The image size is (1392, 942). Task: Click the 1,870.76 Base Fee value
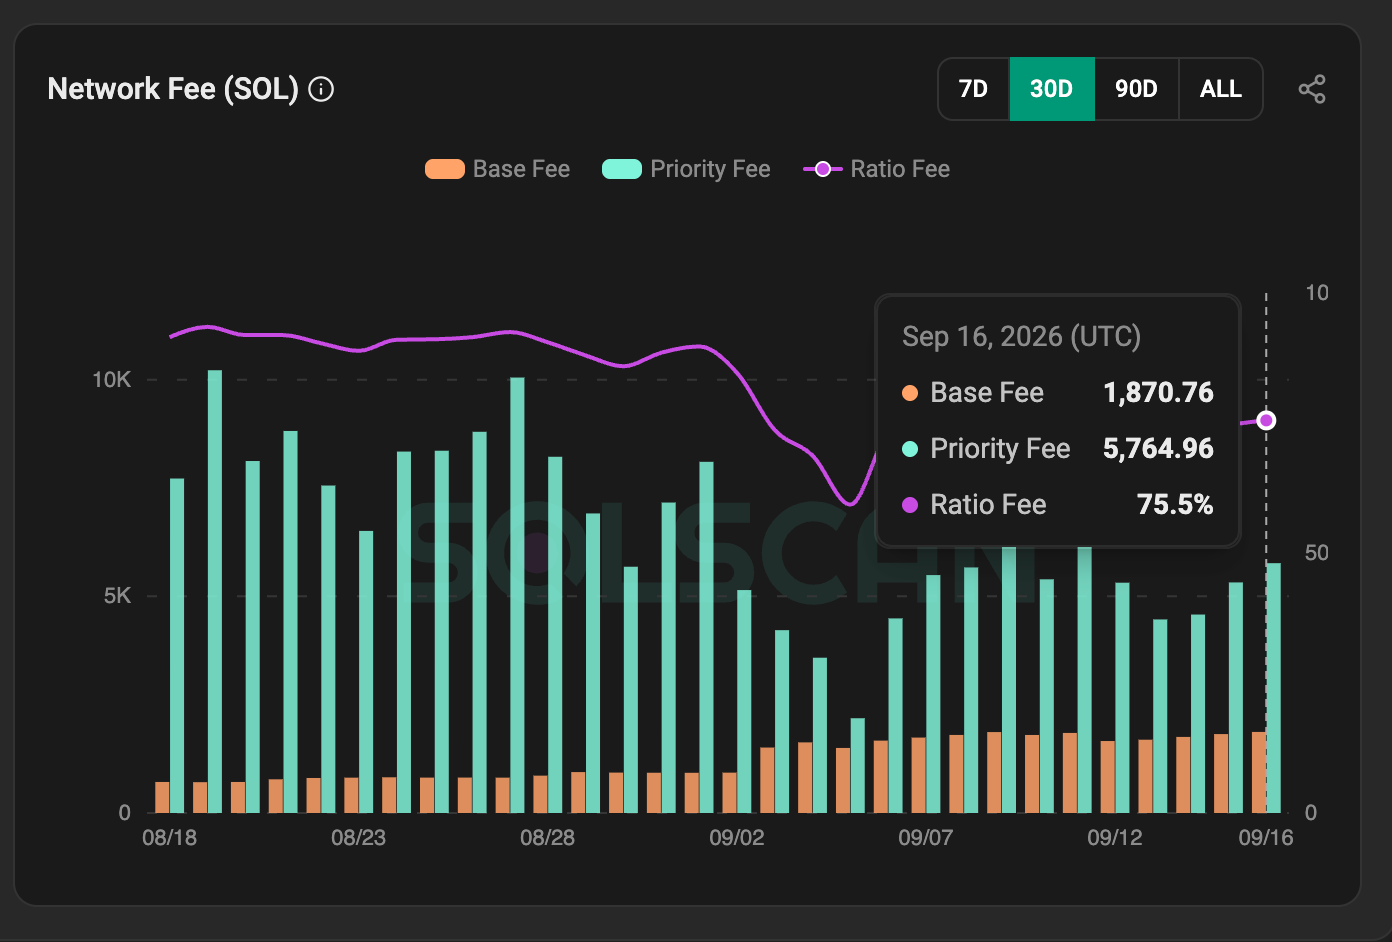click(x=1158, y=392)
